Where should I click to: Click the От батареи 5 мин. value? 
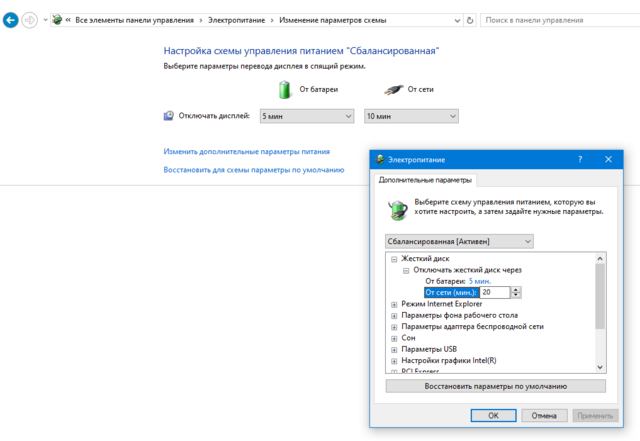pos(479,281)
